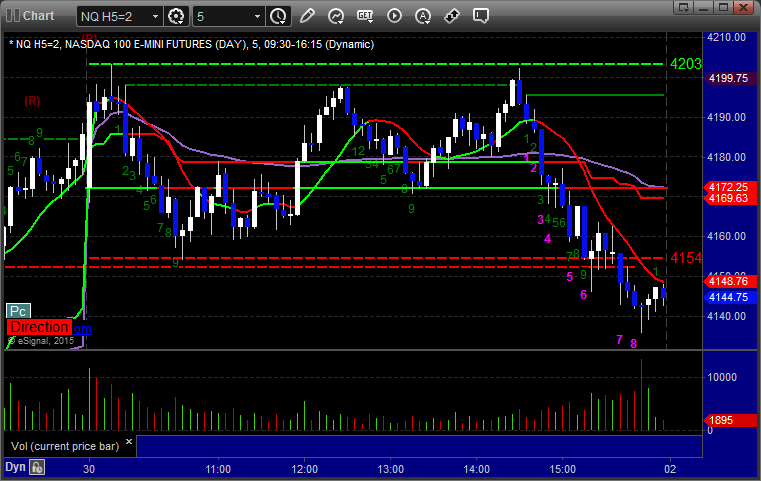
Task: Click the 02 date axis label
Action: pos(670,469)
